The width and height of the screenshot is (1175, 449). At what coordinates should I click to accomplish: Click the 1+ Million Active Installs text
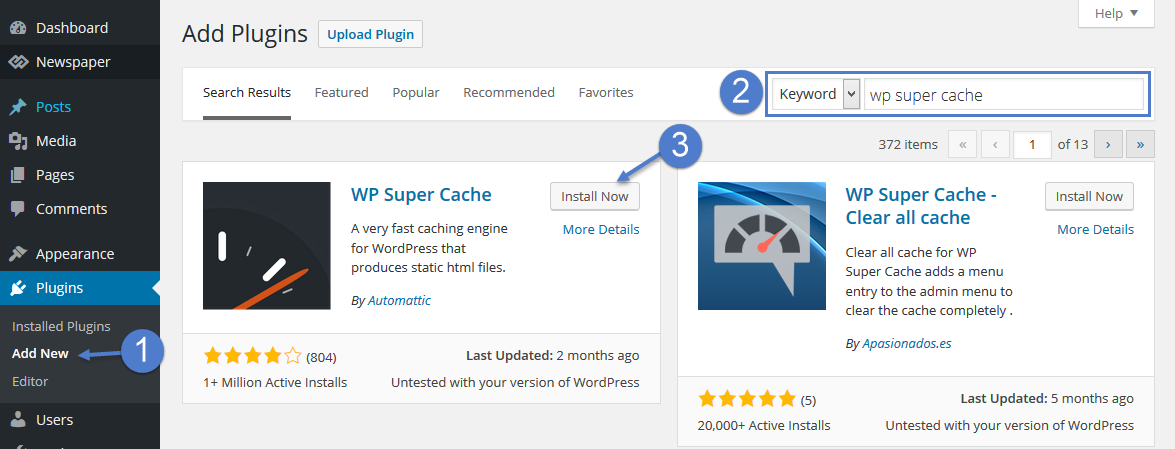(275, 382)
